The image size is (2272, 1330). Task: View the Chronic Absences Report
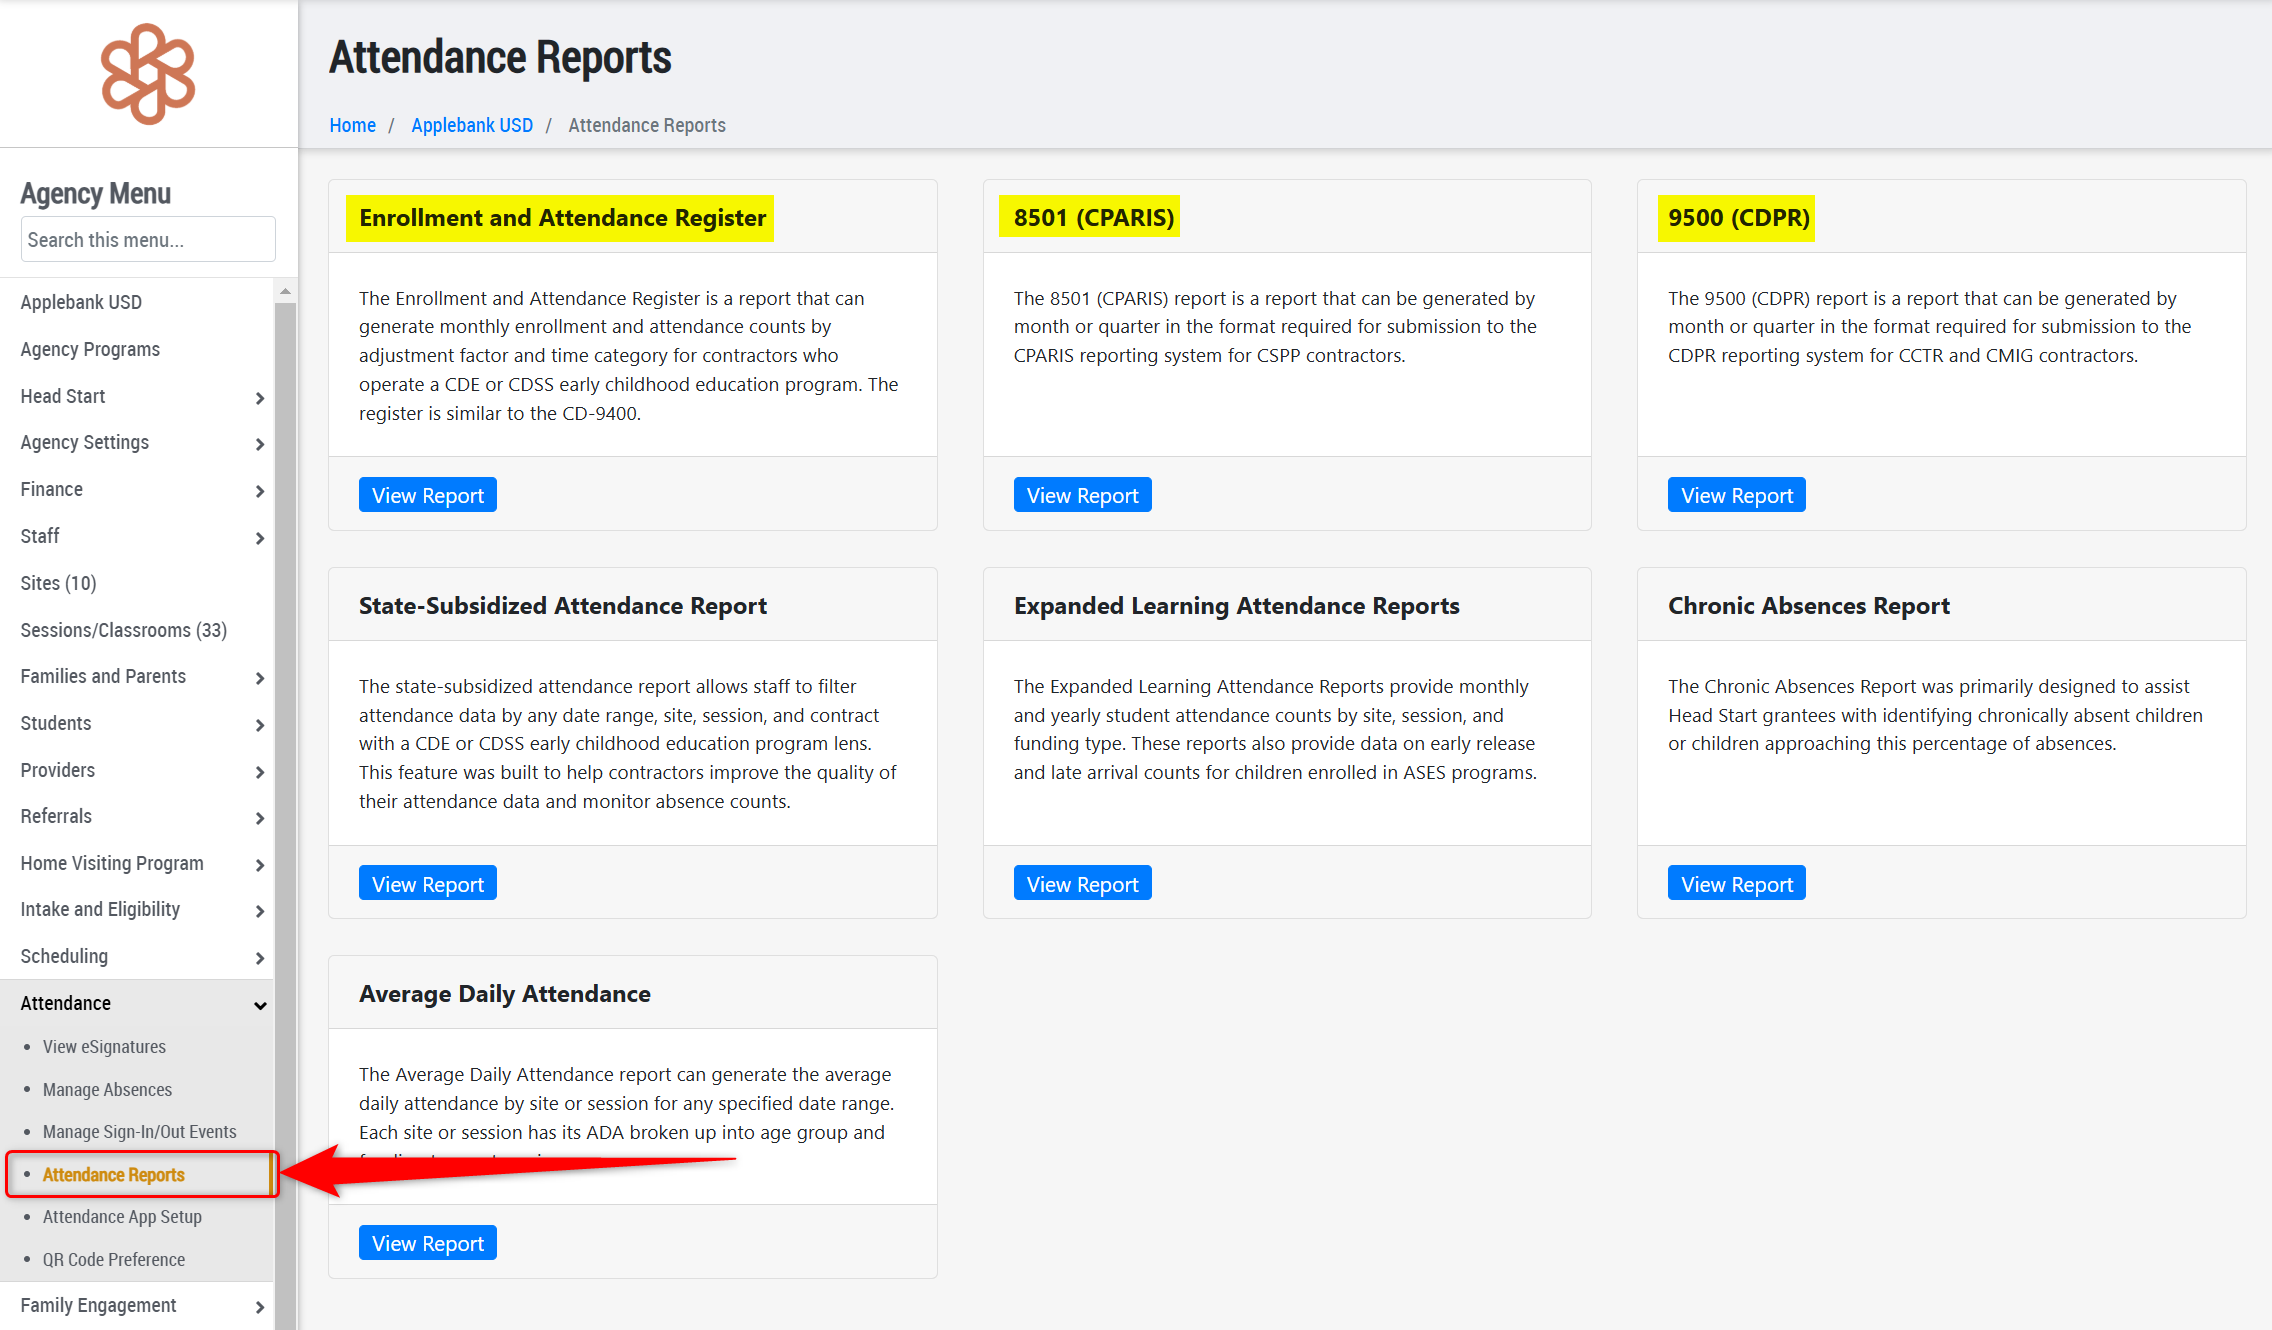point(1736,884)
